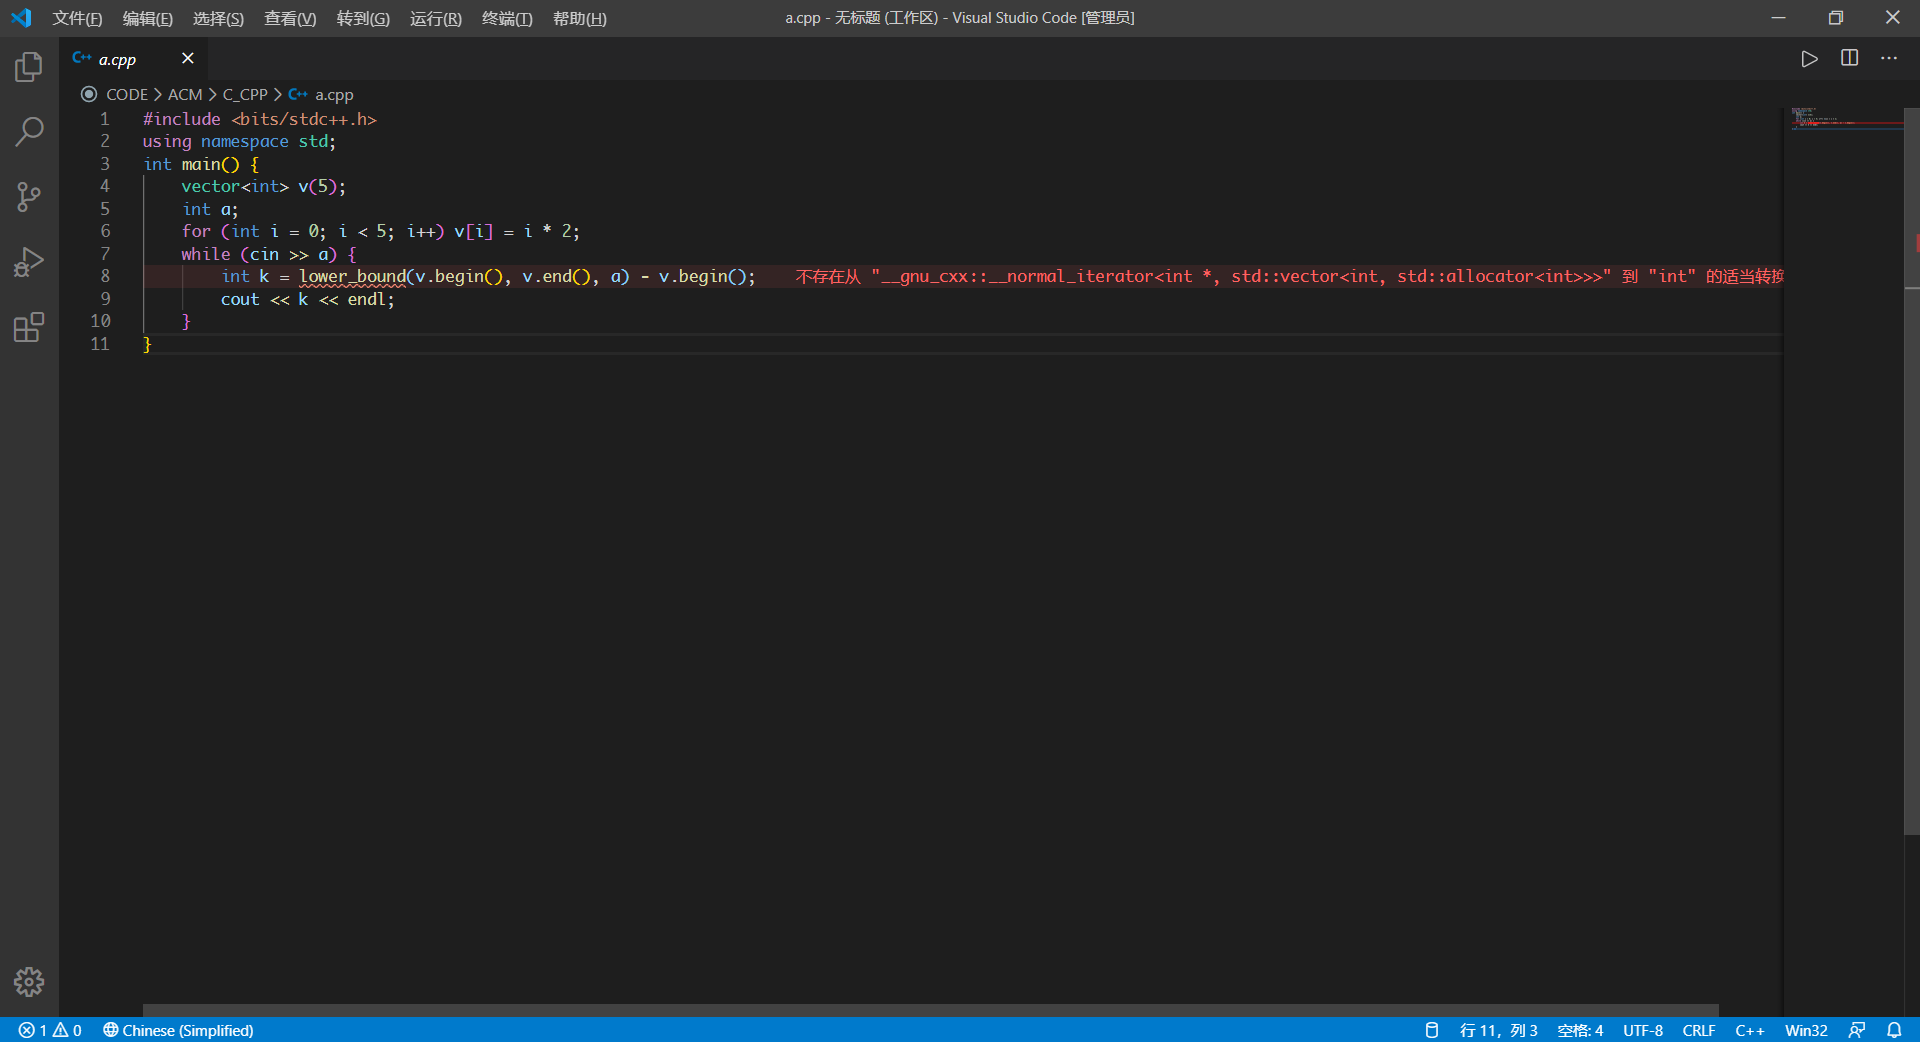
Task: Open the 帮助(H) menu
Action: (579, 18)
